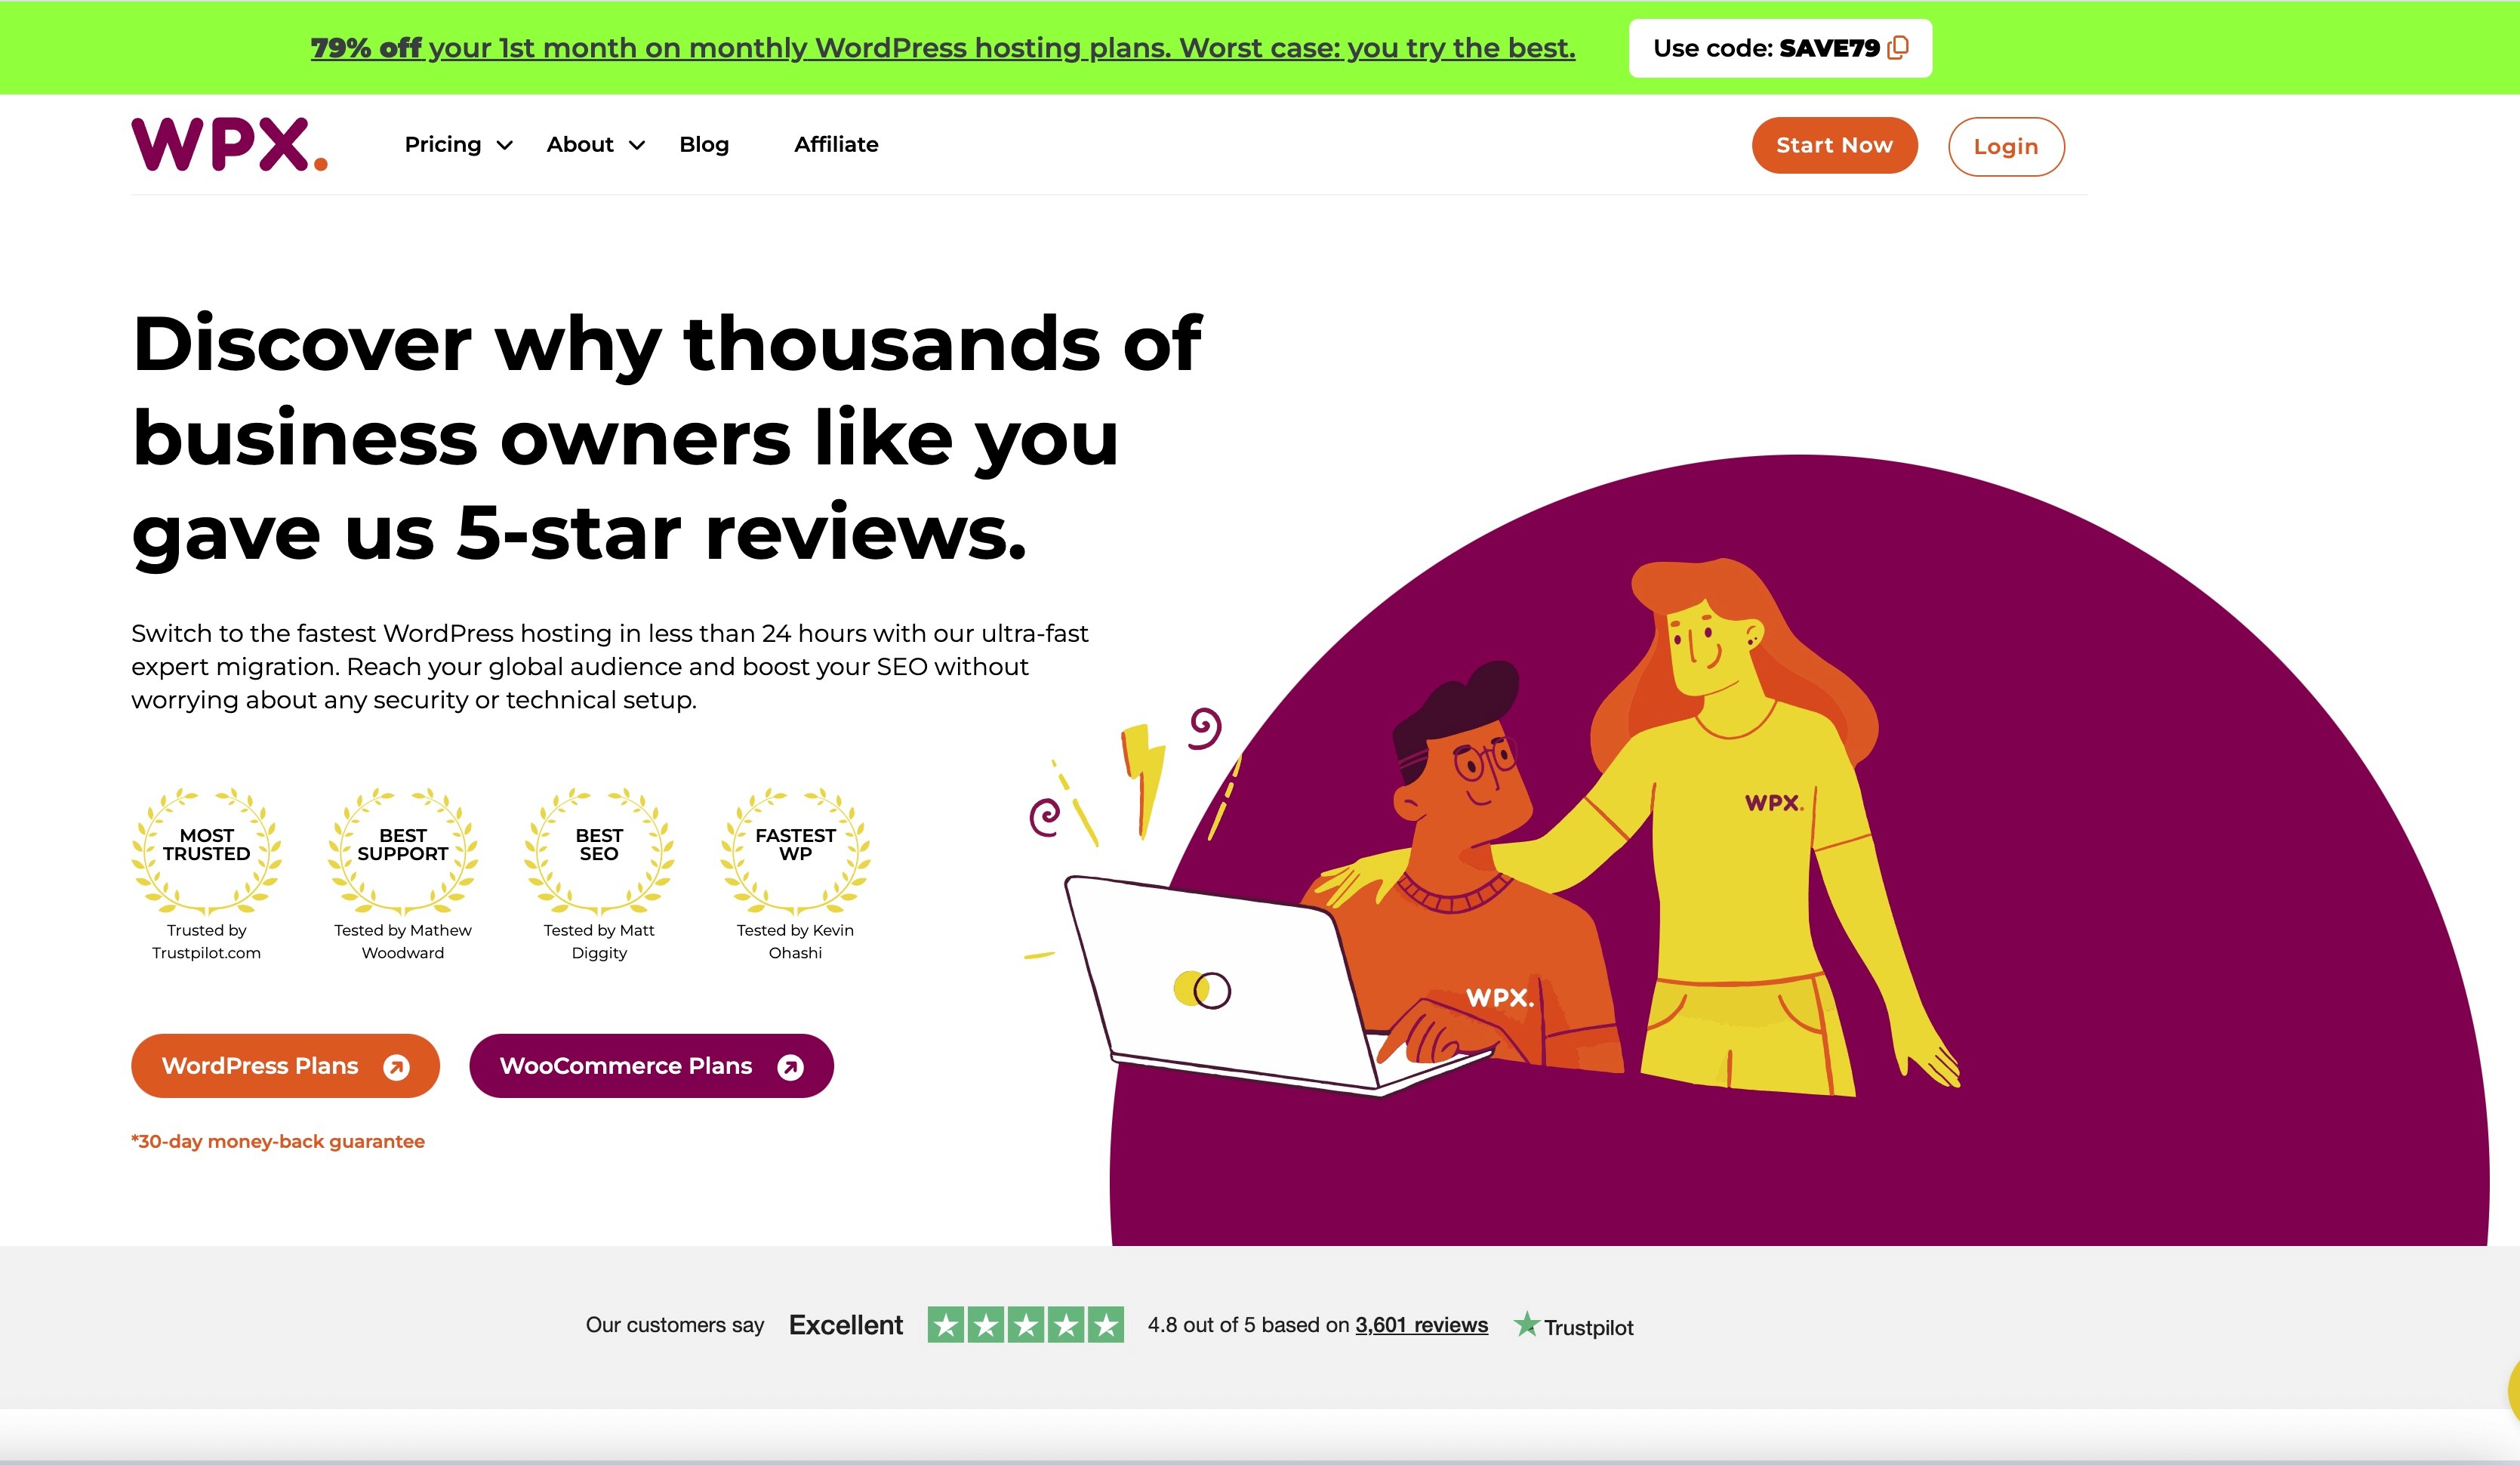
Task: Click the arrow icon on WooCommerce Plans button
Action: pos(790,1067)
